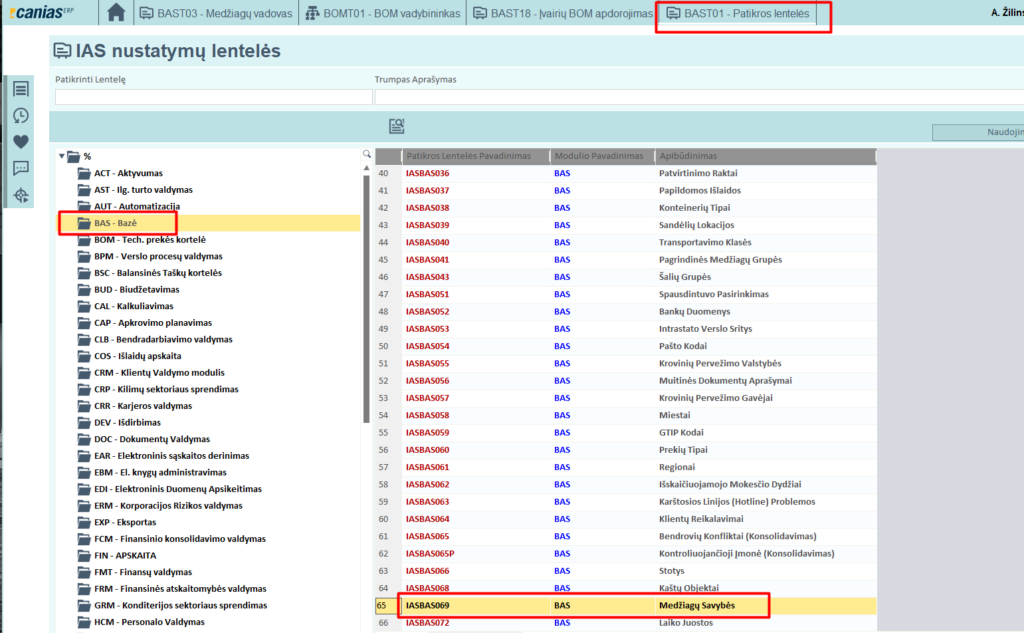Sort by Modulio Pavadinimas column header

[599, 156]
